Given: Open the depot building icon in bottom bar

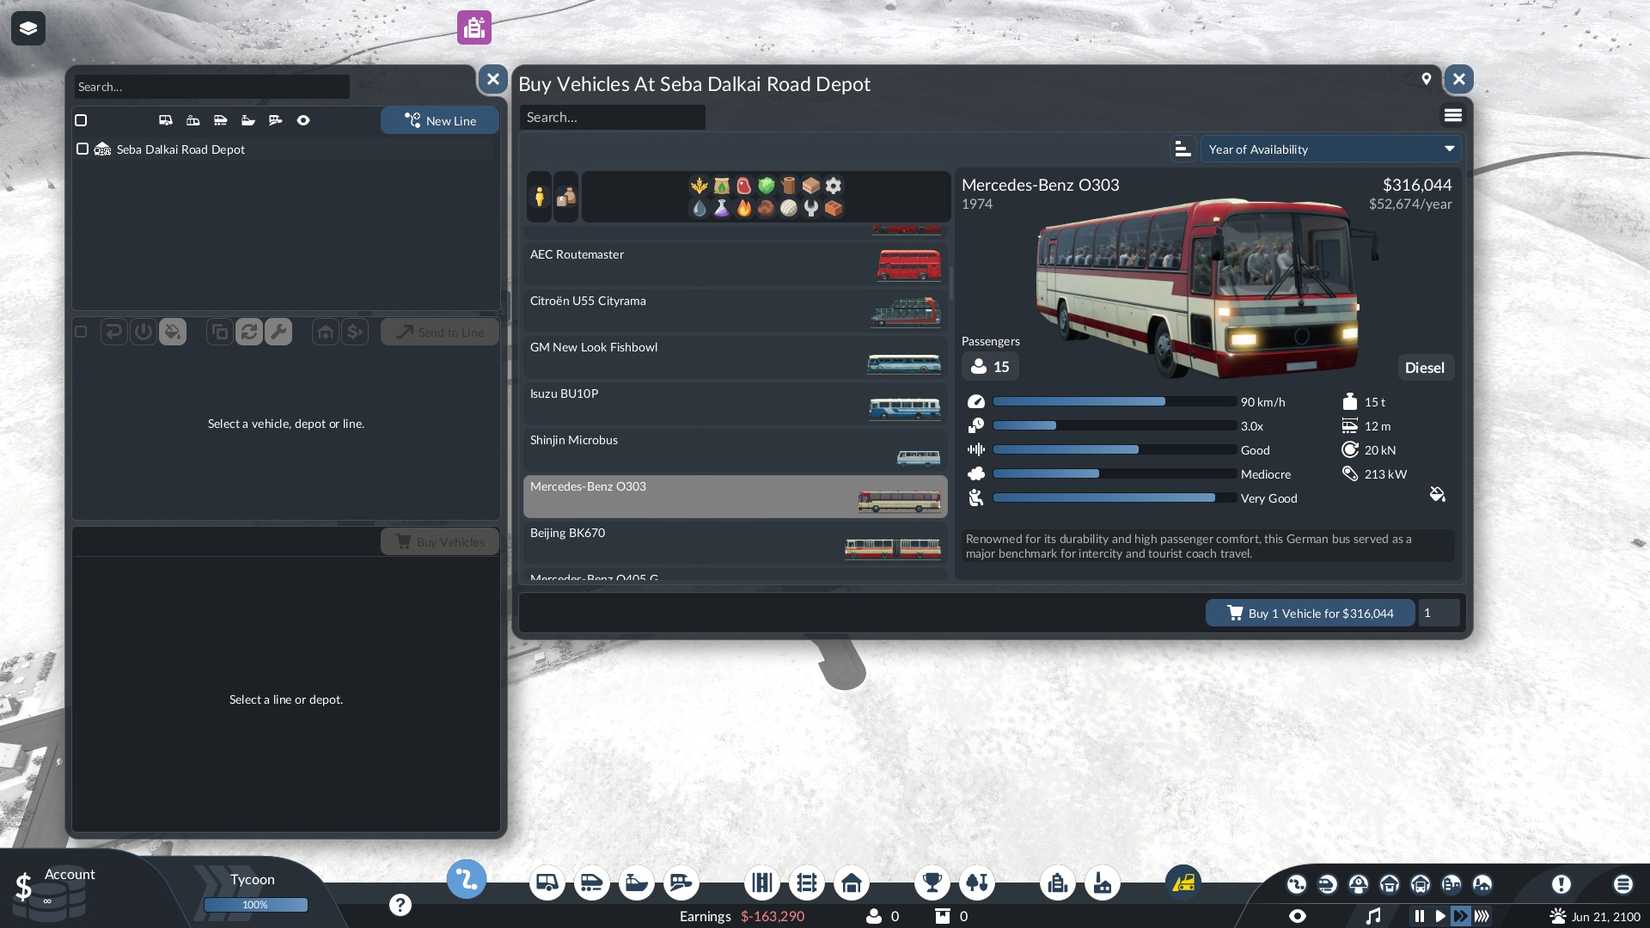Looking at the screenshot, I should click(x=851, y=883).
